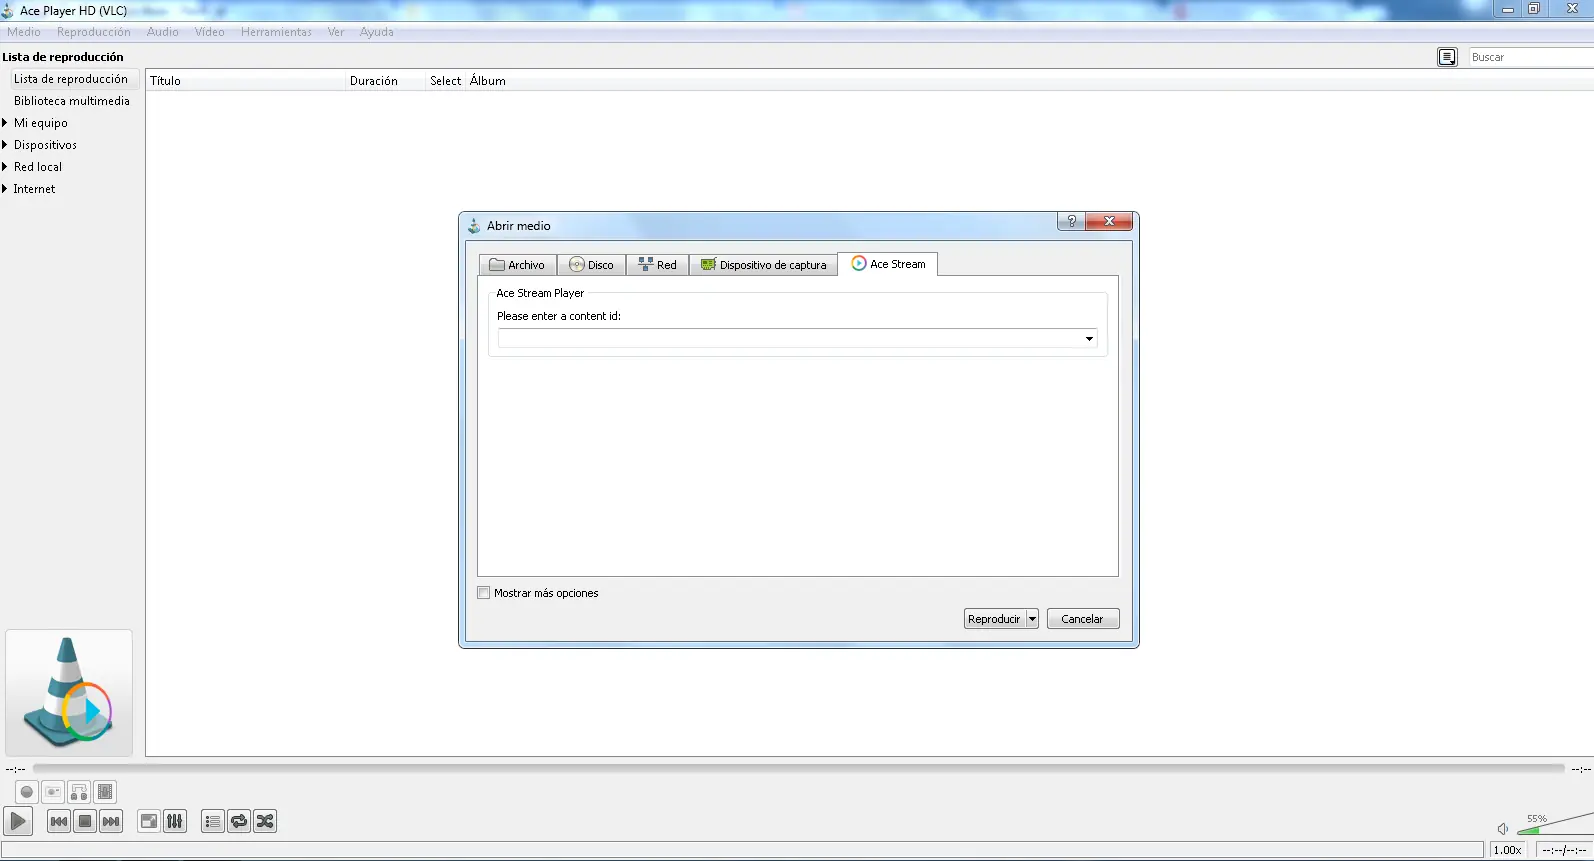Open the Audio menu
The width and height of the screenshot is (1594, 861).
point(163,32)
